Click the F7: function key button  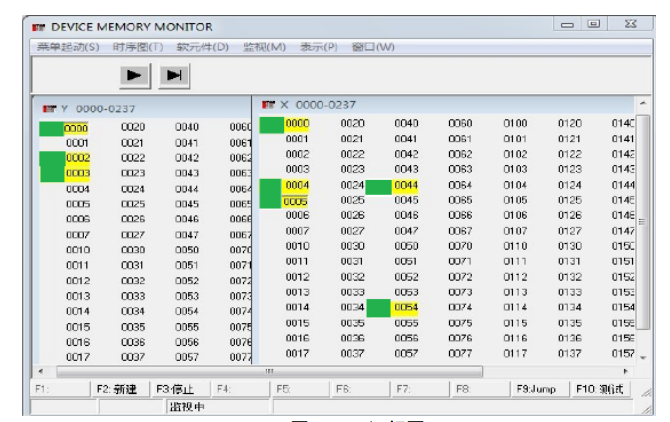(420, 389)
